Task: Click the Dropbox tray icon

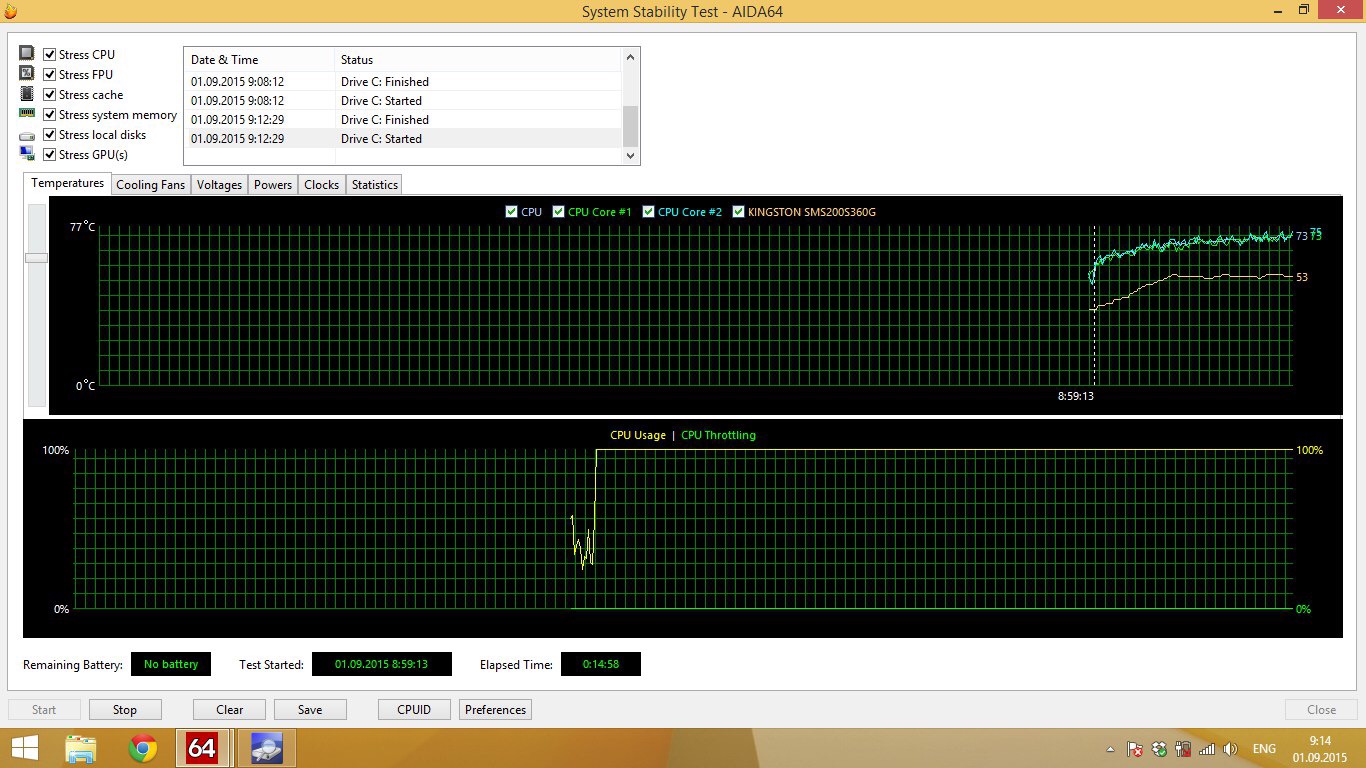Action: tap(1159, 749)
